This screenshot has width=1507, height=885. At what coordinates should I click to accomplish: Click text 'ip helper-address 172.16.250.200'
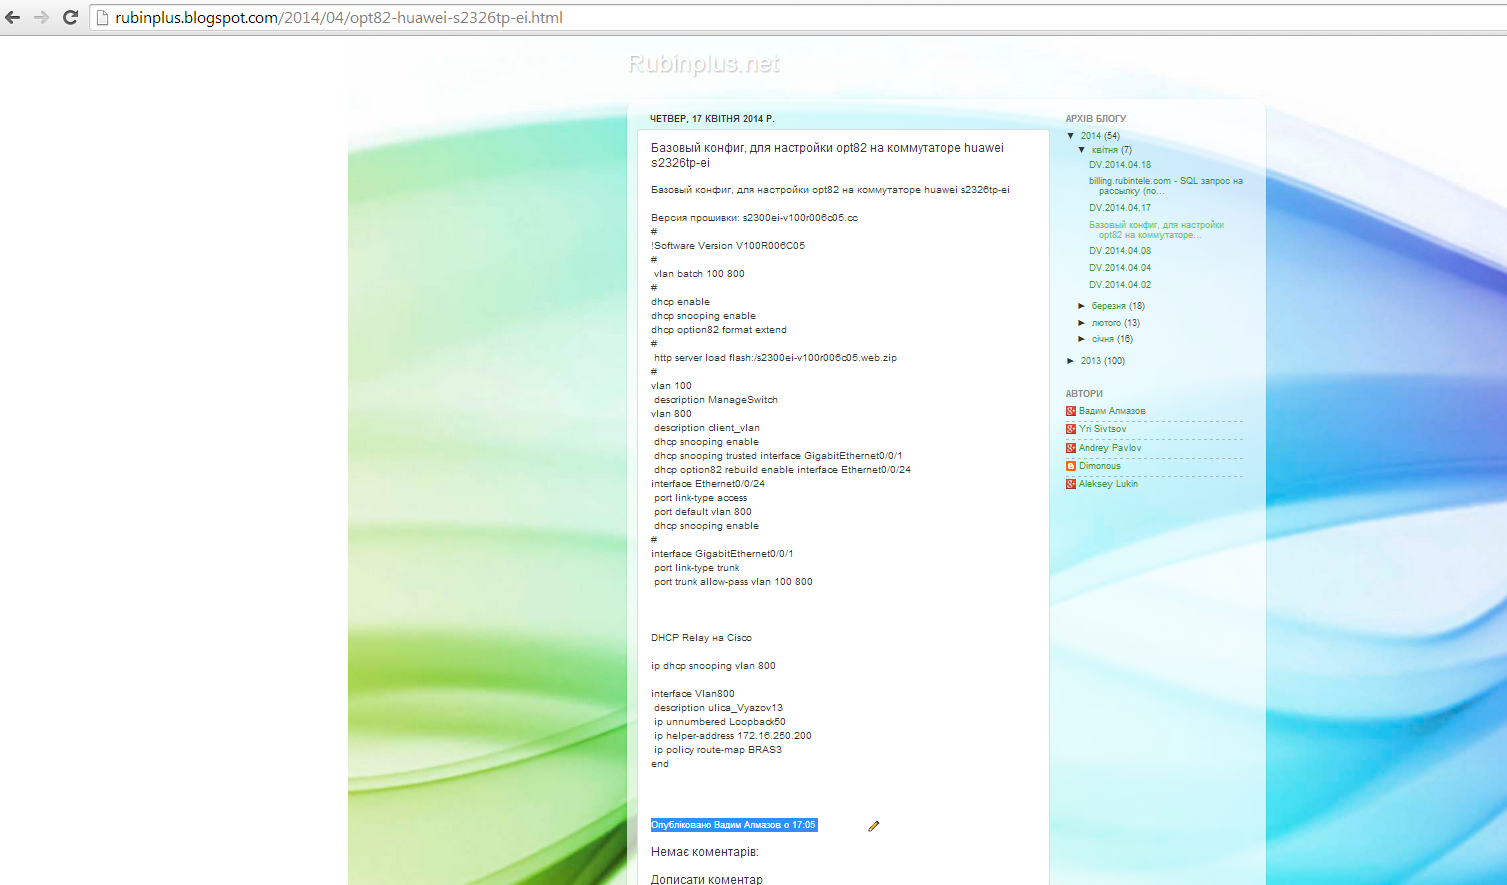[x=733, y=736]
